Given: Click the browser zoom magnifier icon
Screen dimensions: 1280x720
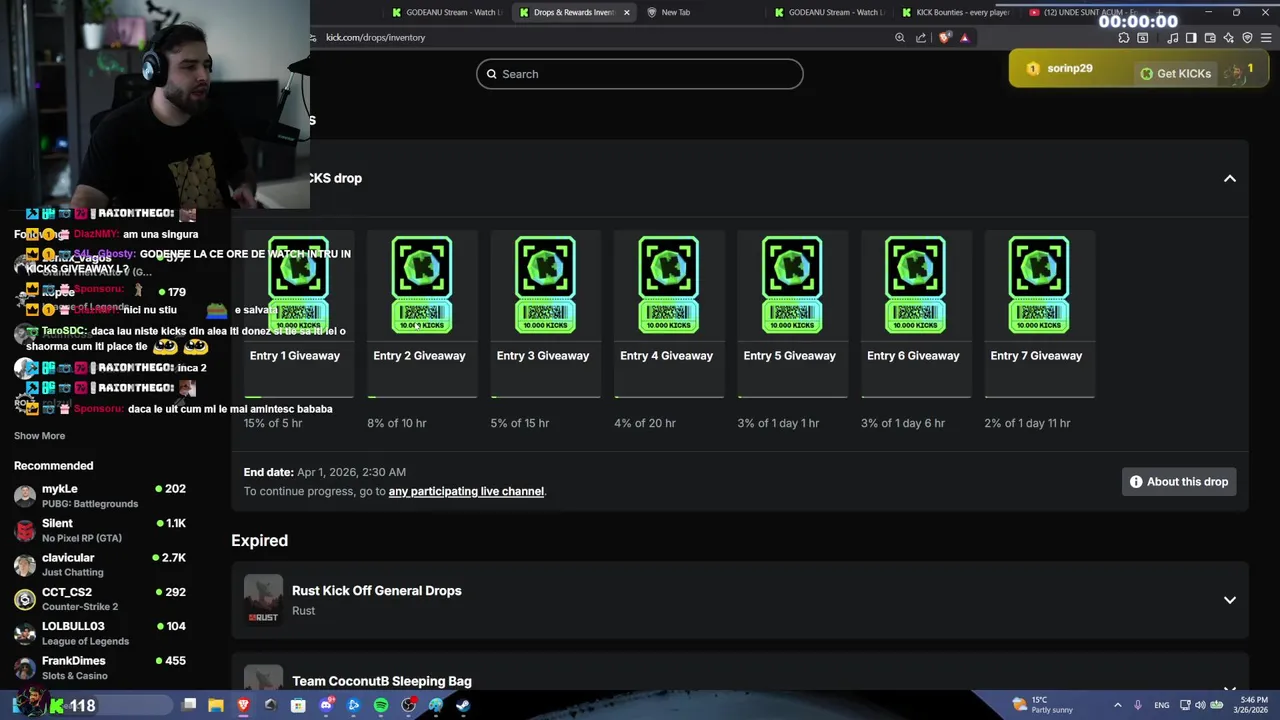Looking at the screenshot, I should 900,38.
